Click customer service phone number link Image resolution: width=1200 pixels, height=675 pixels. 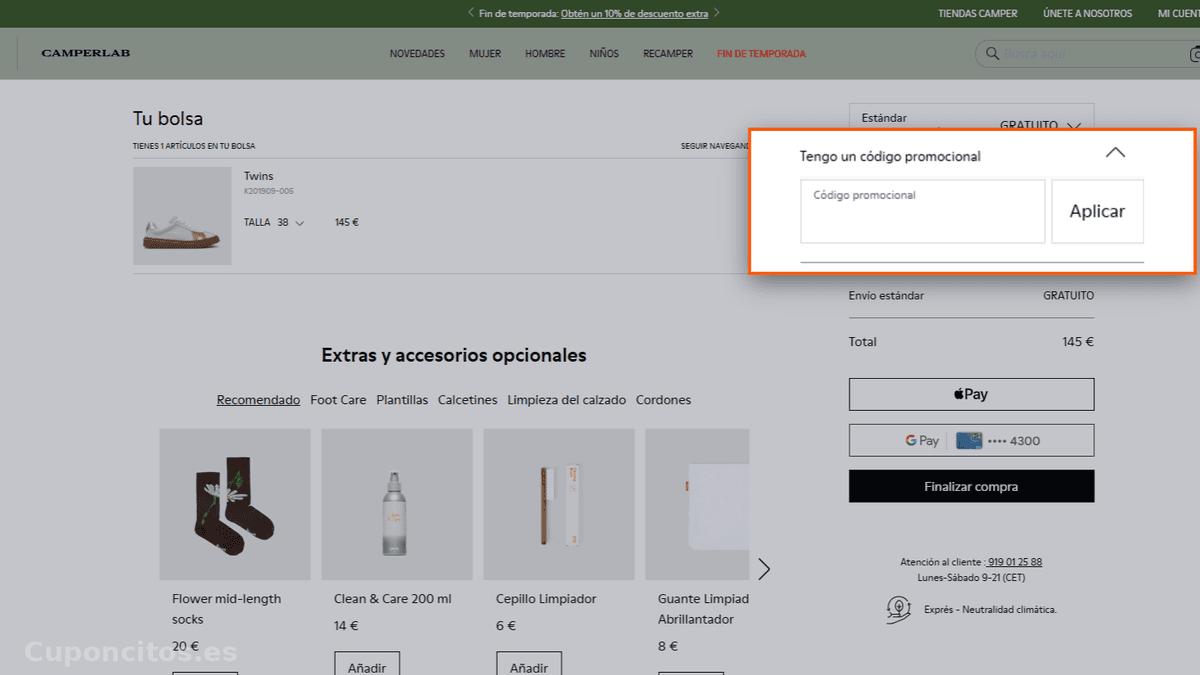1013,562
